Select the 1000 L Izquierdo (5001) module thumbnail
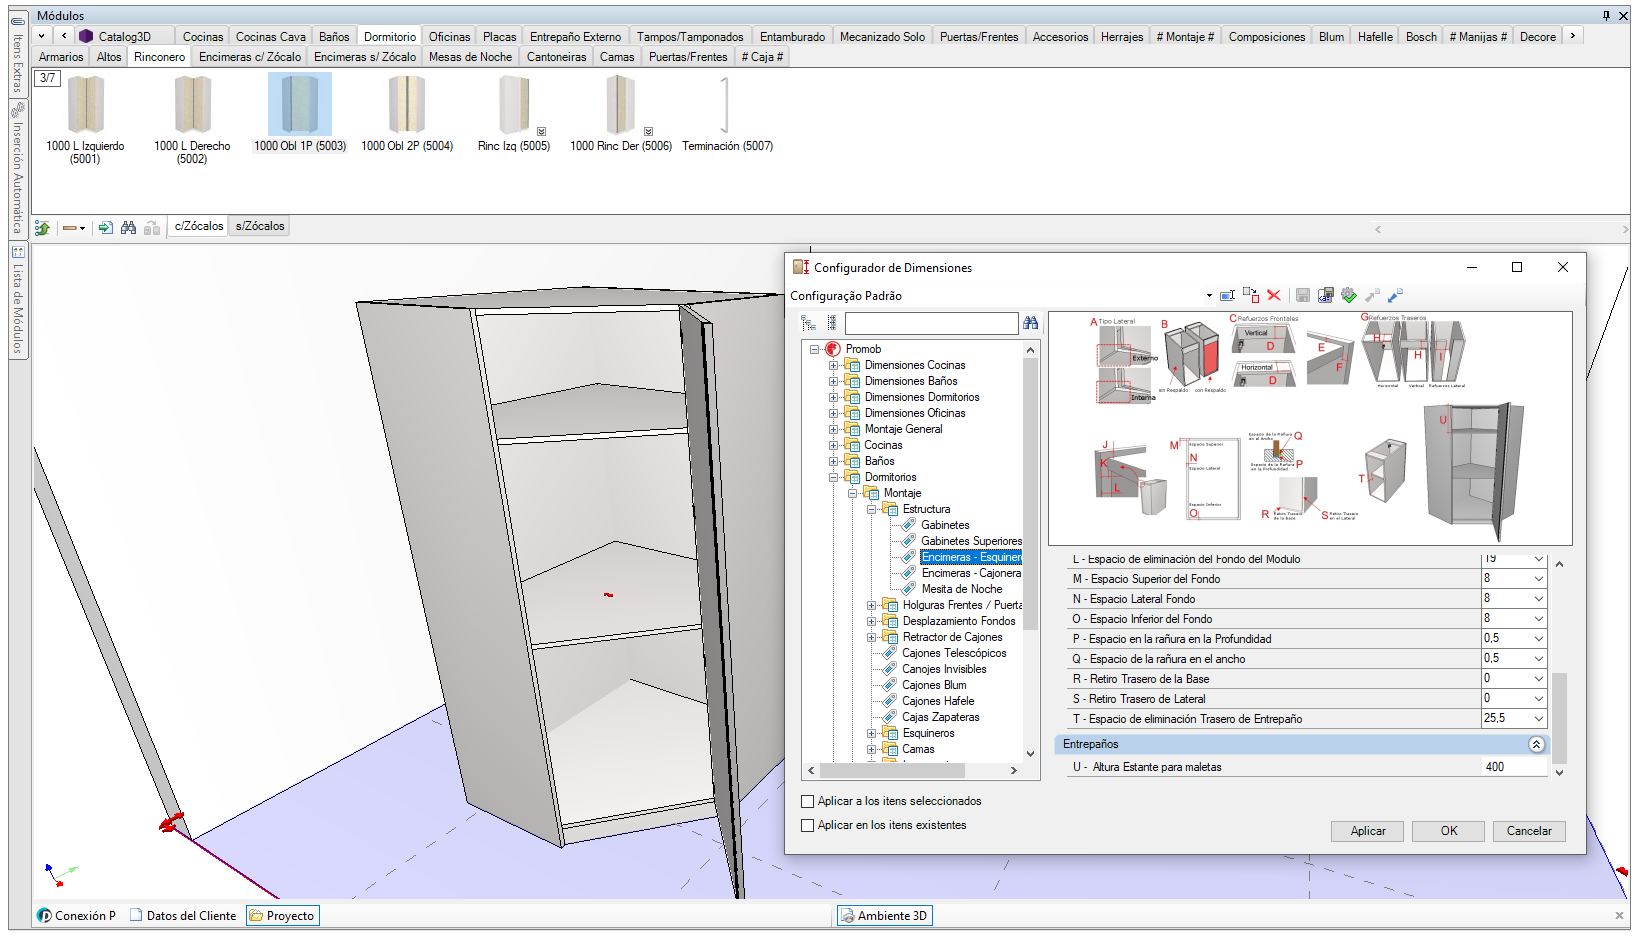 (86, 105)
